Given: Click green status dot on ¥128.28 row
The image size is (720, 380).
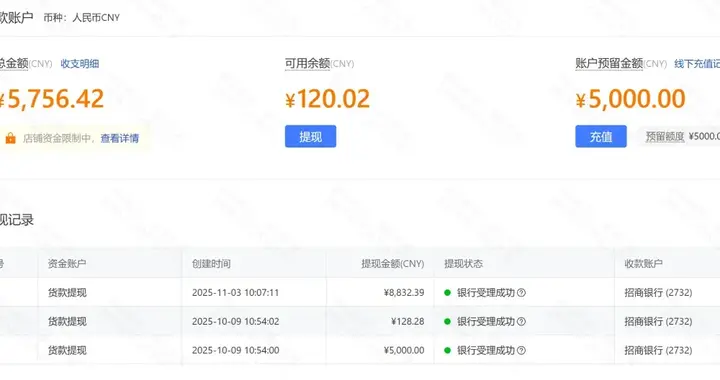Looking at the screenshot, I should tap(447, 322).
